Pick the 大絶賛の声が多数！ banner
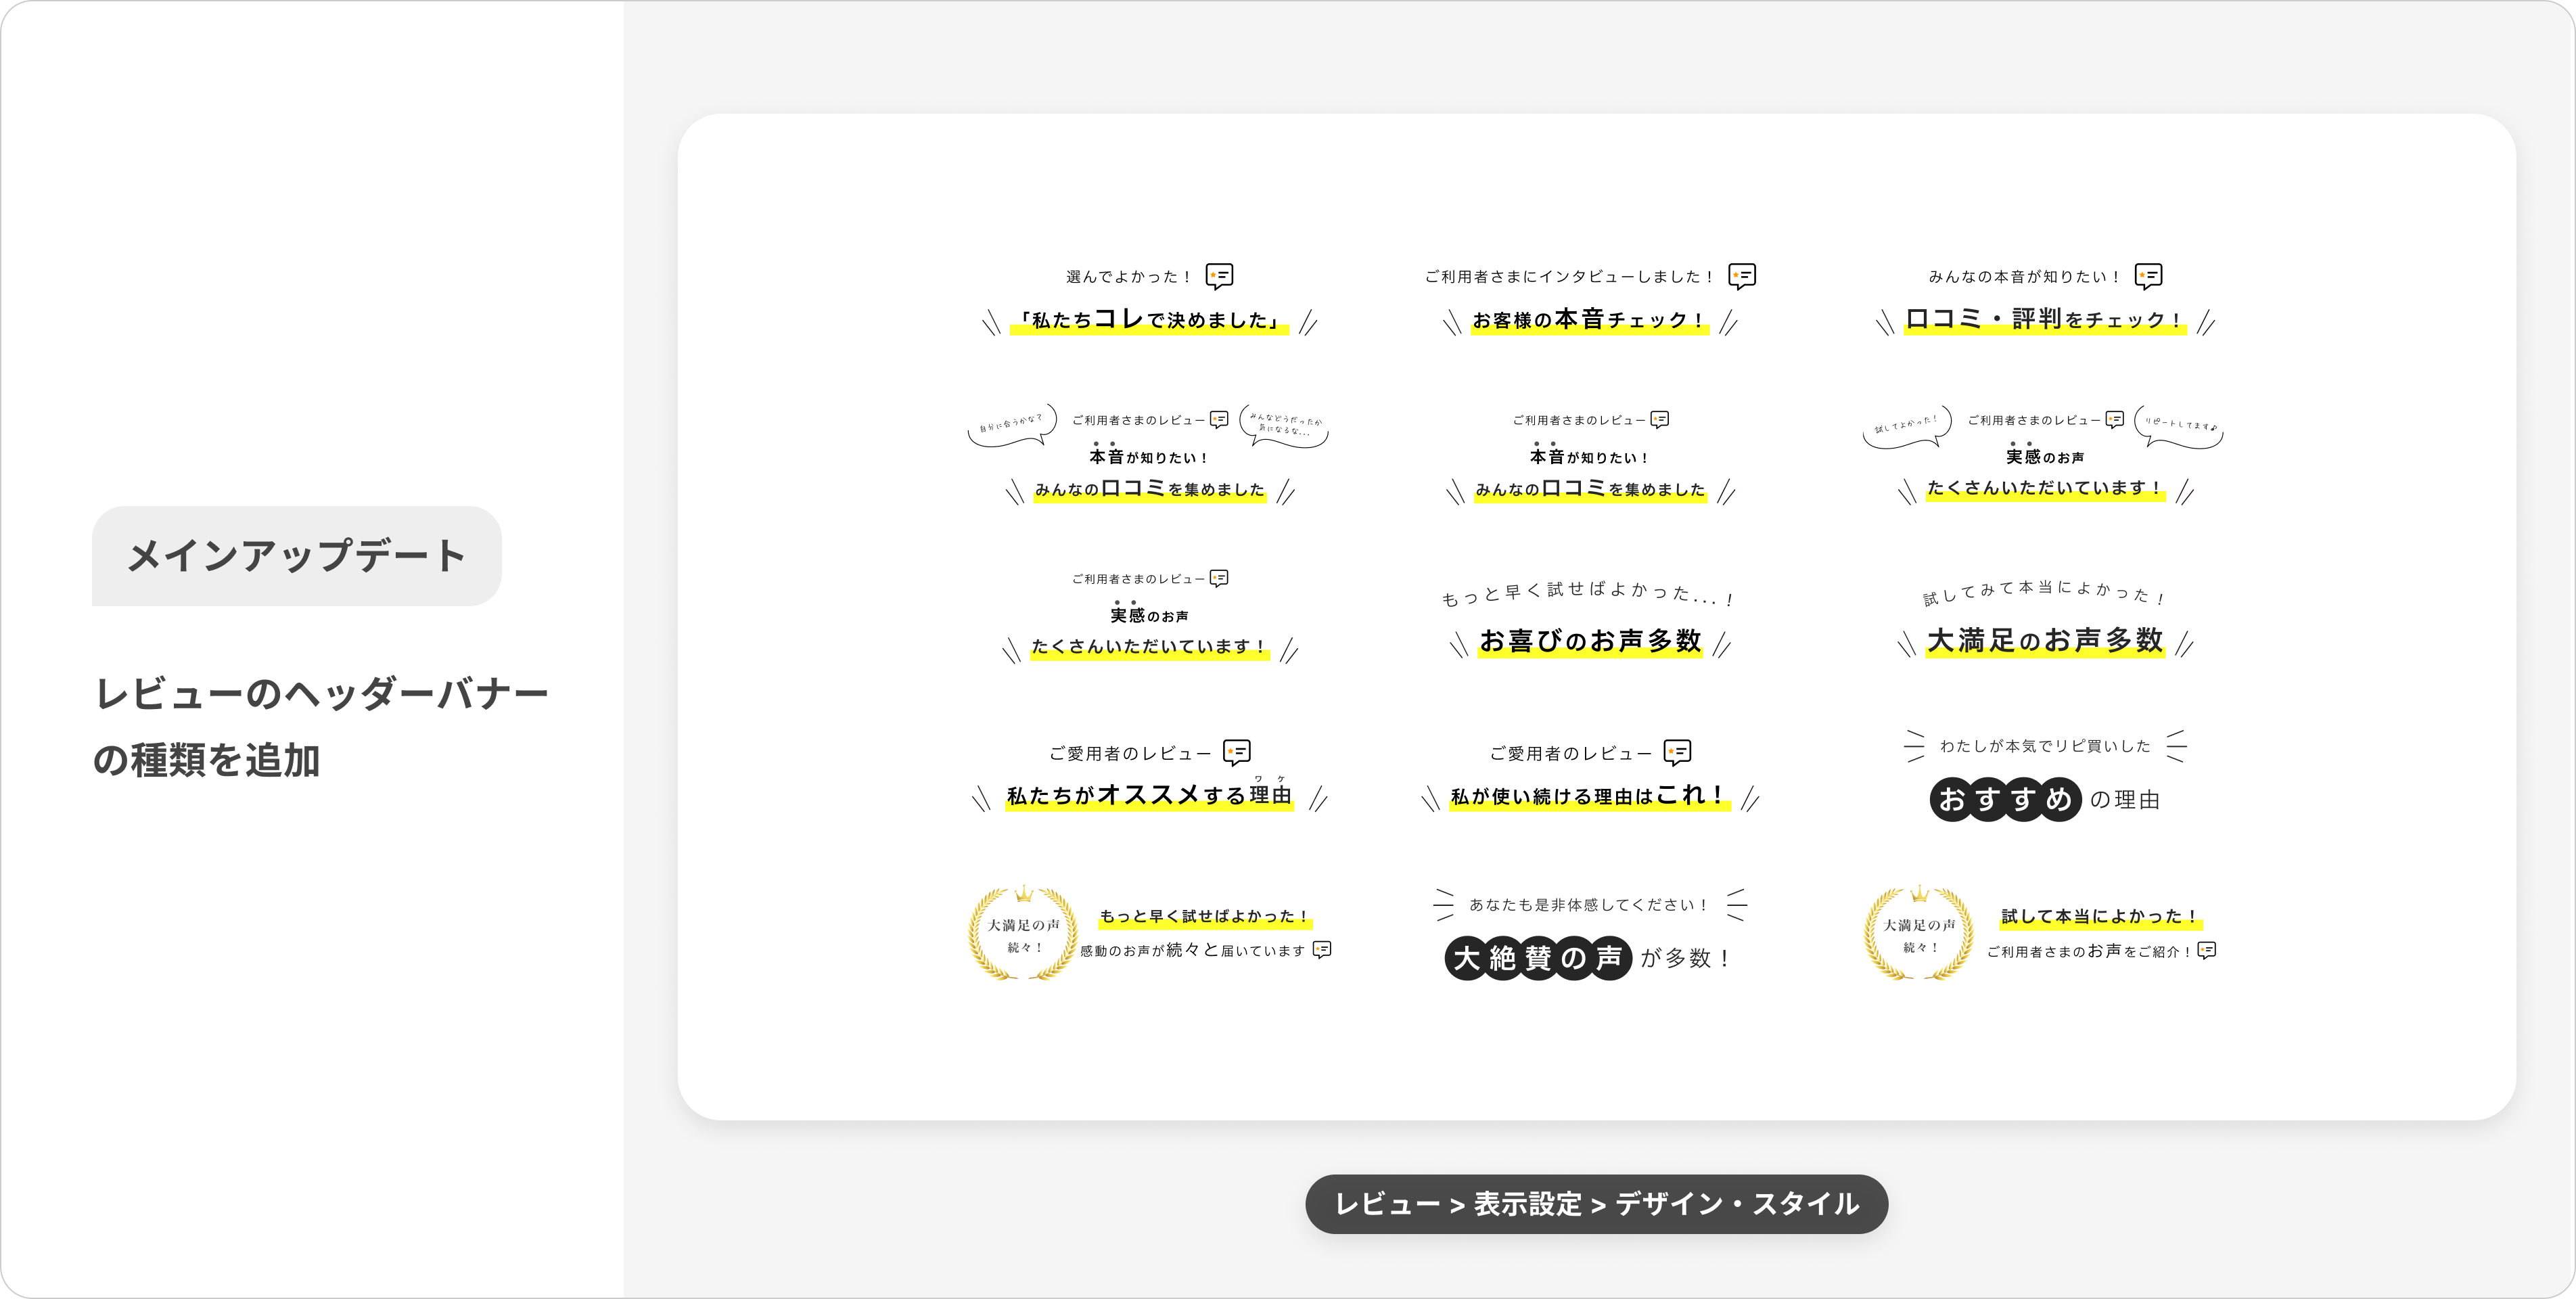 [x=1588, y=958]
